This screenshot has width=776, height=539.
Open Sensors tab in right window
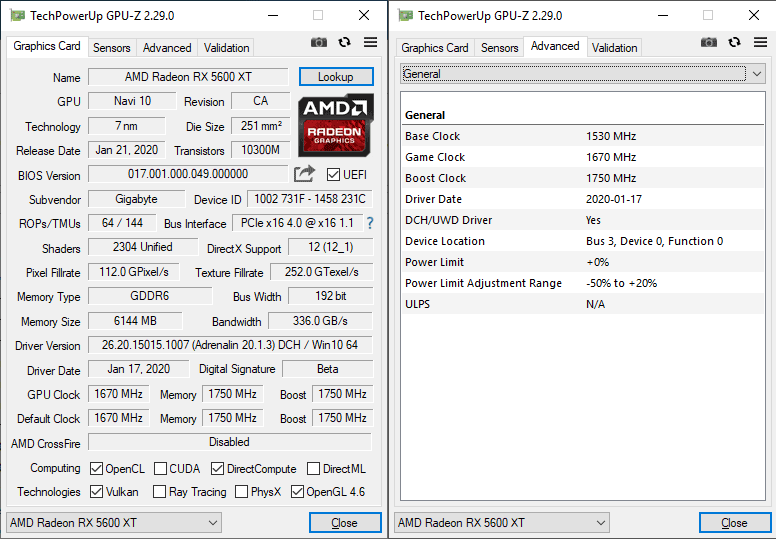point(500,48)
